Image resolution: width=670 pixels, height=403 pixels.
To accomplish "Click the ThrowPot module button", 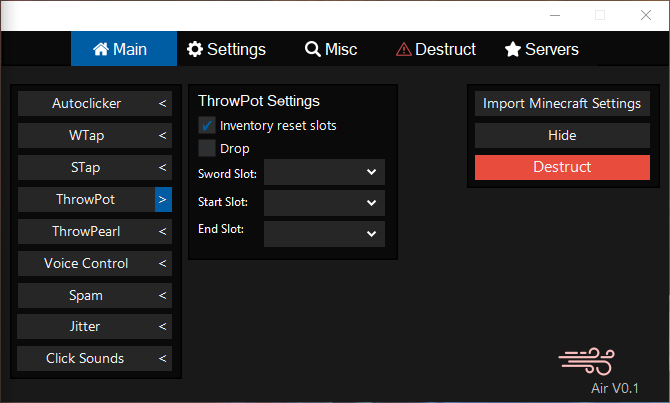I will tap(86, 200).
